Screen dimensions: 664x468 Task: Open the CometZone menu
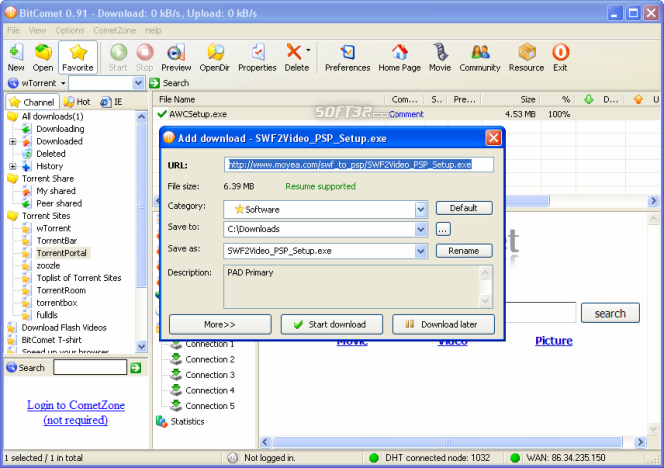click(115, 30)
